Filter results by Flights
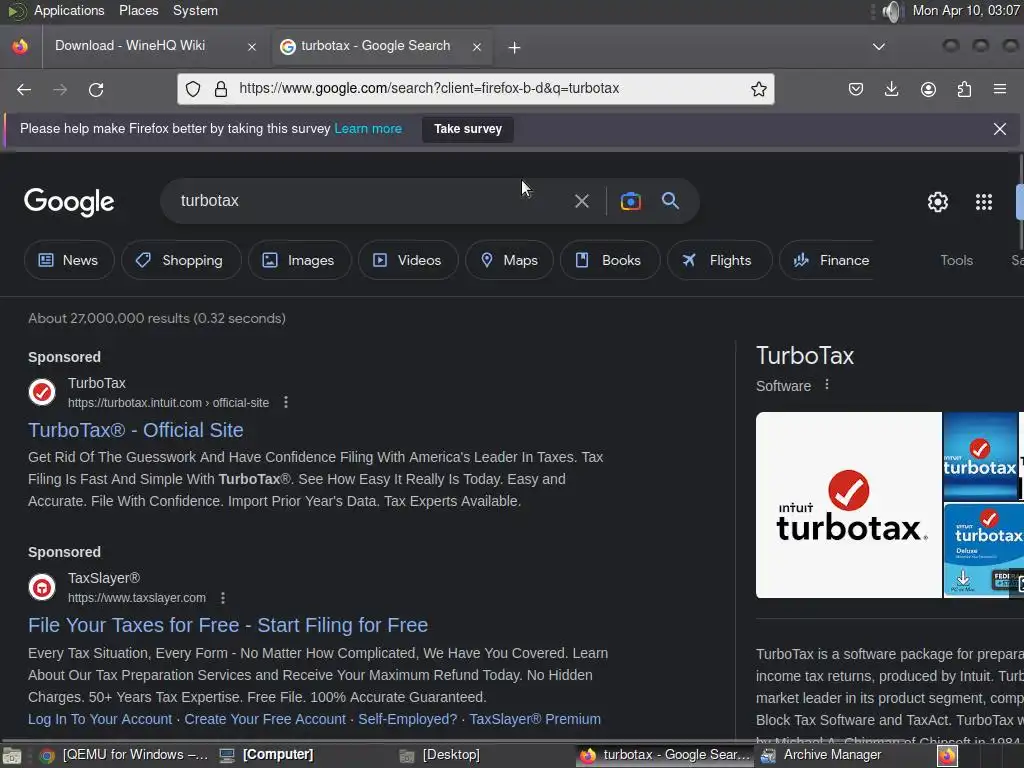The image size is (1024, 768). coord(719,260)
